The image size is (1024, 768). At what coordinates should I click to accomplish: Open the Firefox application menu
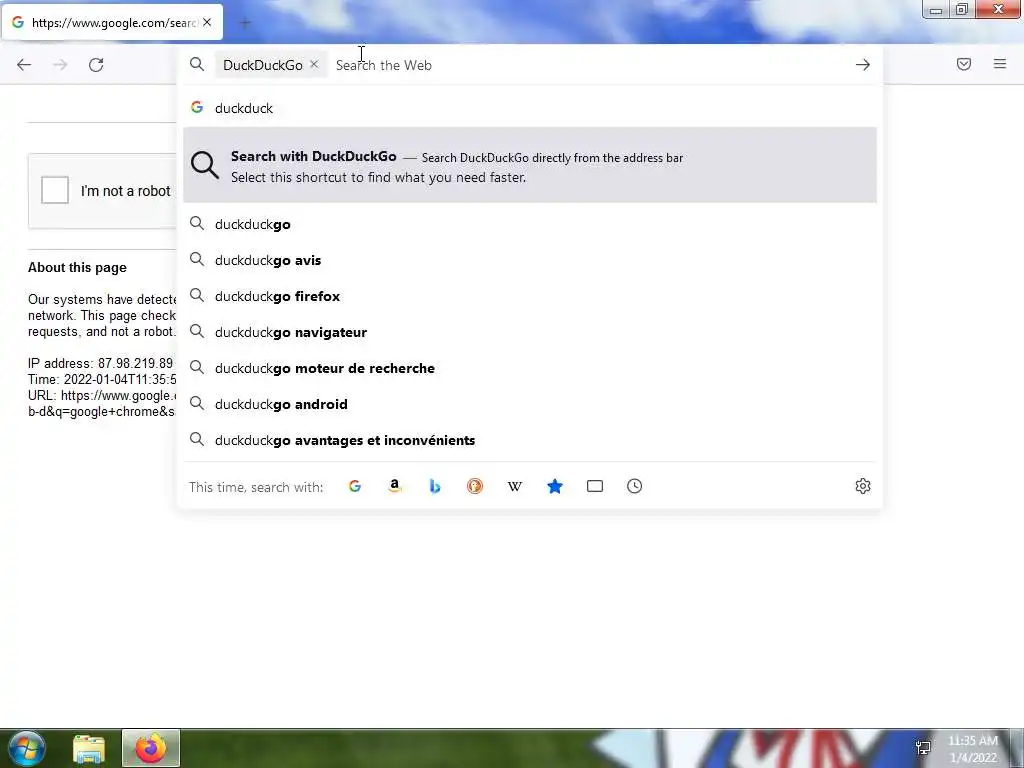click(x=1000, y=64)
